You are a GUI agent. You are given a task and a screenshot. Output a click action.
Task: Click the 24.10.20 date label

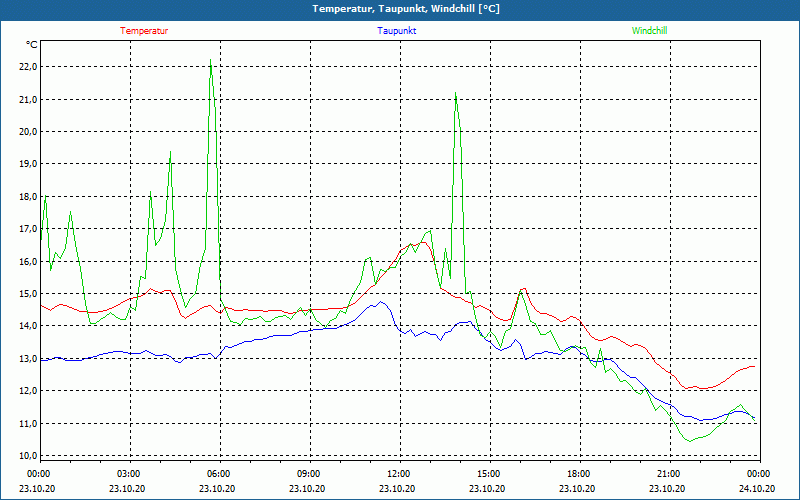tap(757, 489)
